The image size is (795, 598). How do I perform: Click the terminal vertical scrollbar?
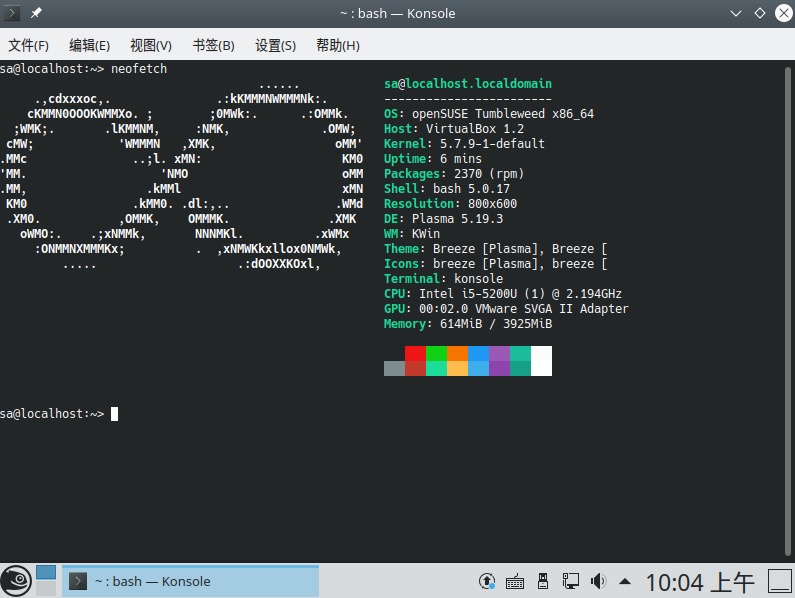click(787, 310)
